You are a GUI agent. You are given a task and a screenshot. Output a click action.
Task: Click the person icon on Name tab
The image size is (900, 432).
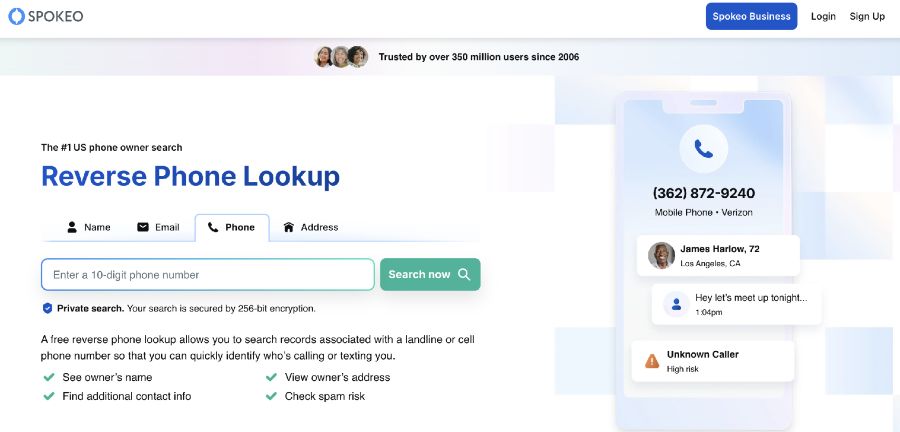(72, 227)
